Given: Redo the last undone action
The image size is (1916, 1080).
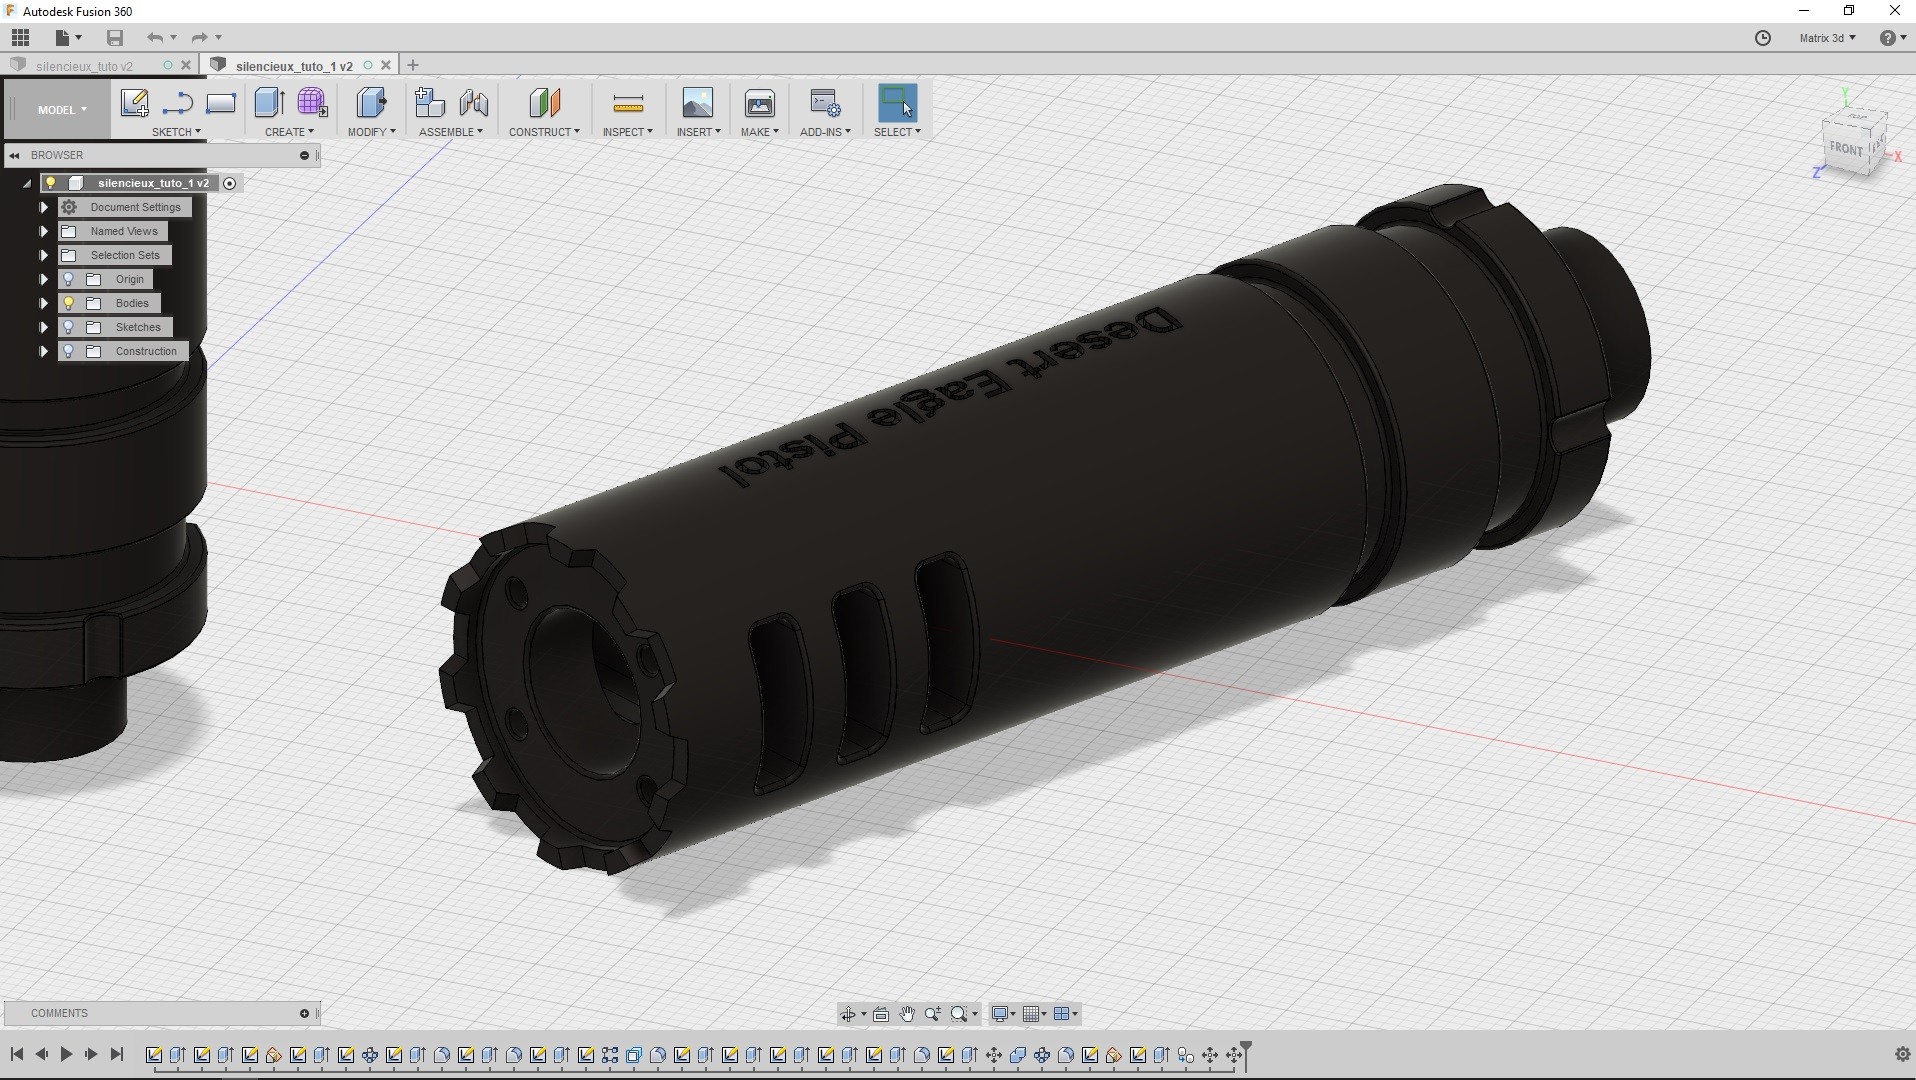Looking at the screenshot, I should [x=199, y=37].
